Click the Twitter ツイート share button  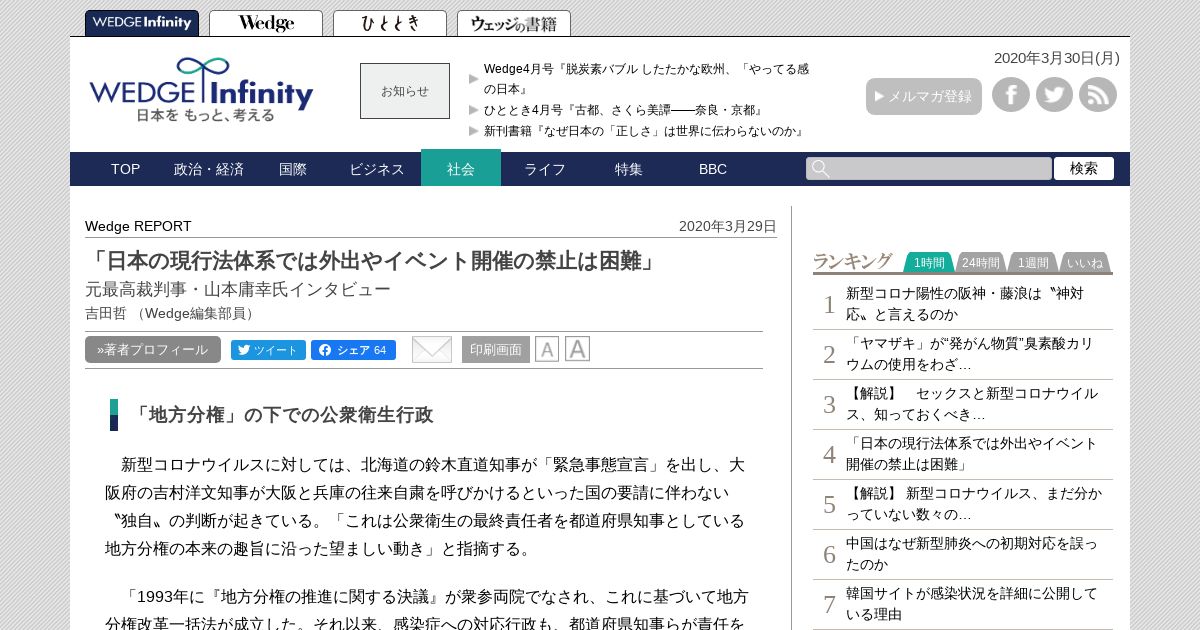268,350
